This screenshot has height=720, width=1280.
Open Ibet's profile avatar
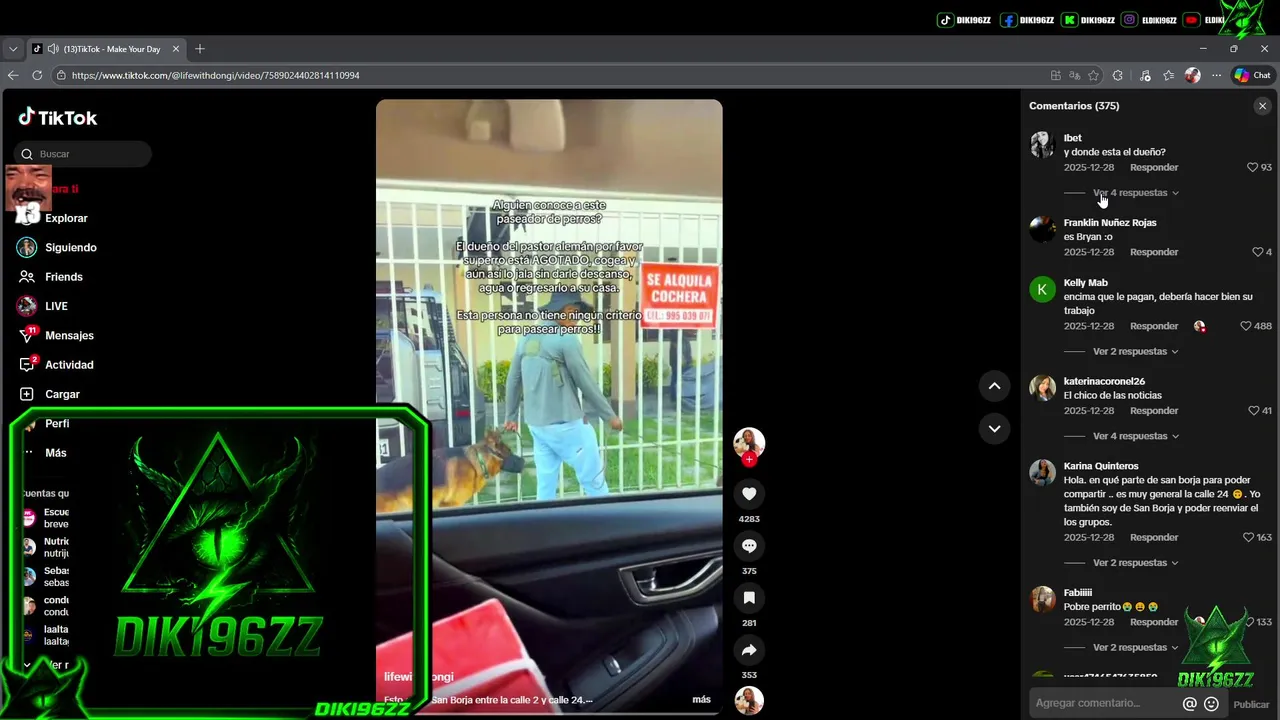[1042, 145]
